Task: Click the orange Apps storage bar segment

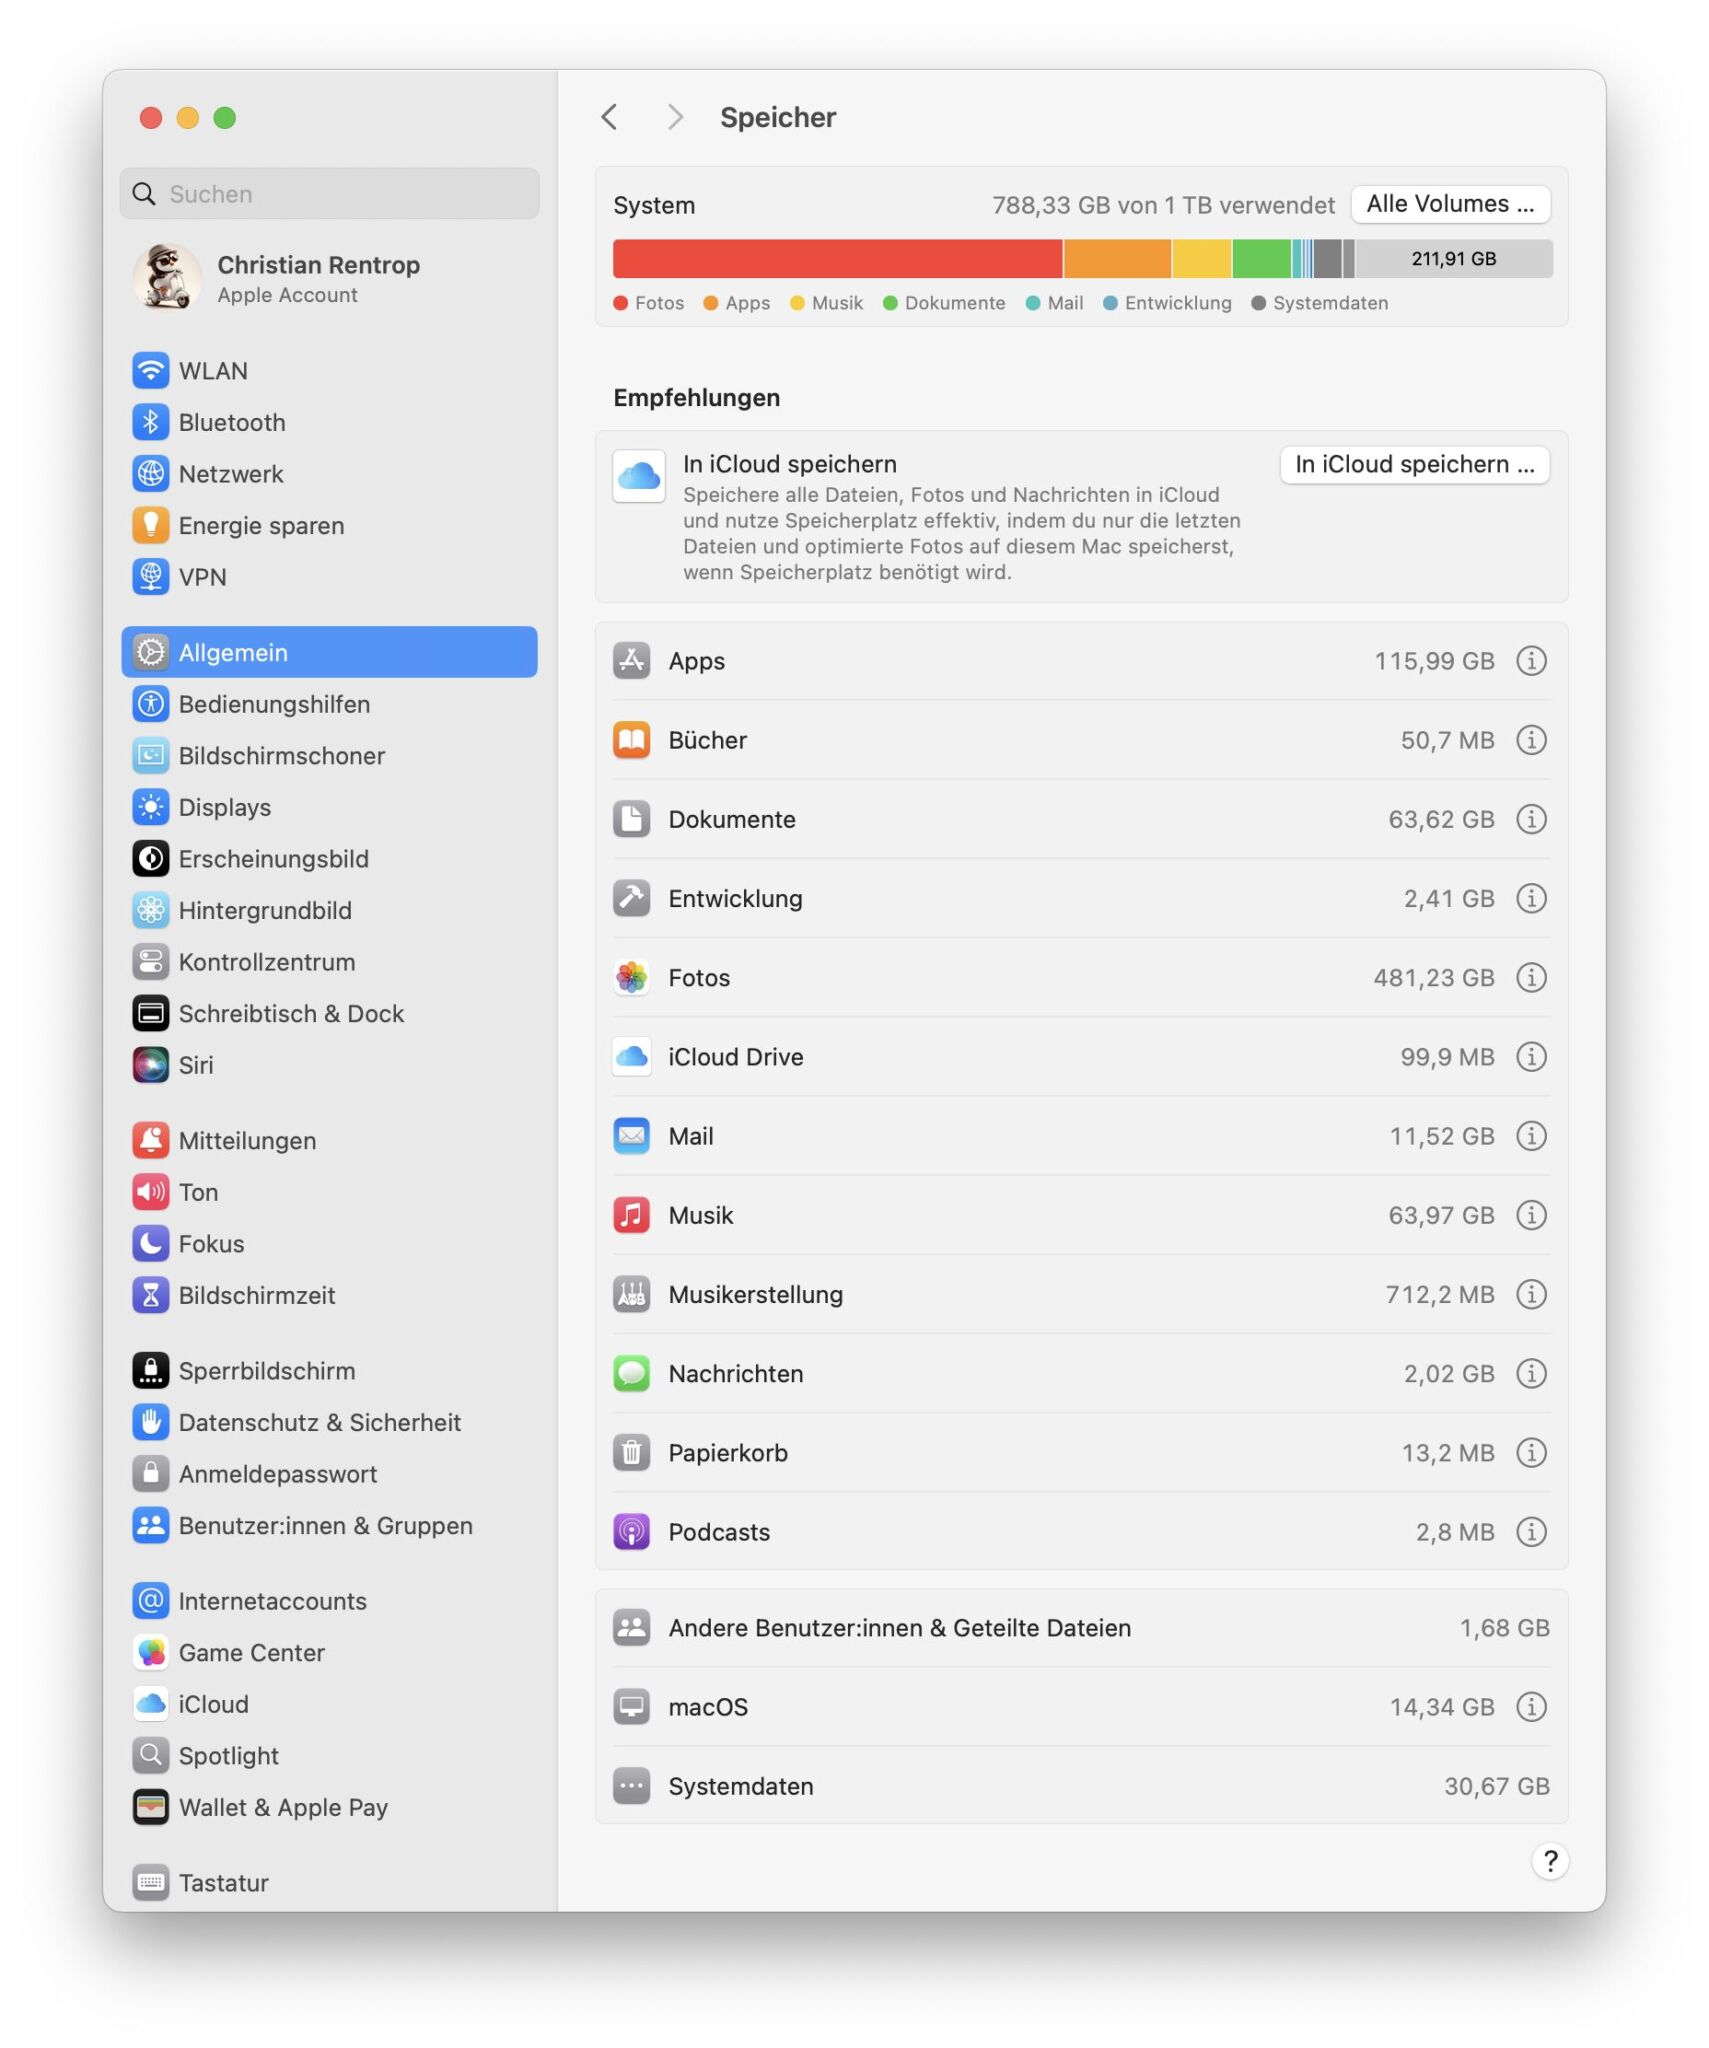Action: (1117, 258)
